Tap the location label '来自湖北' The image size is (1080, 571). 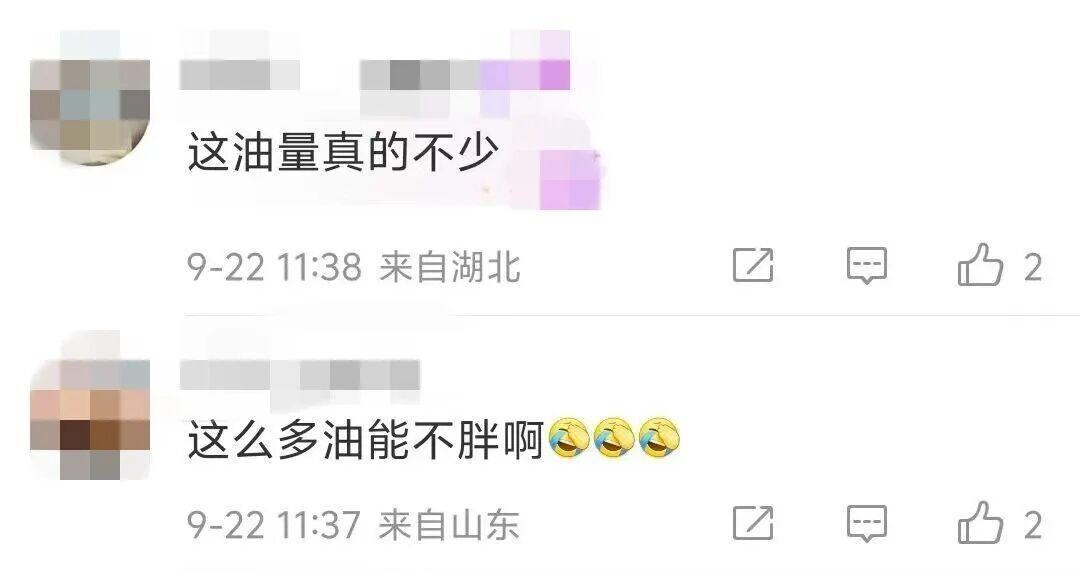[x=450, y=267]
